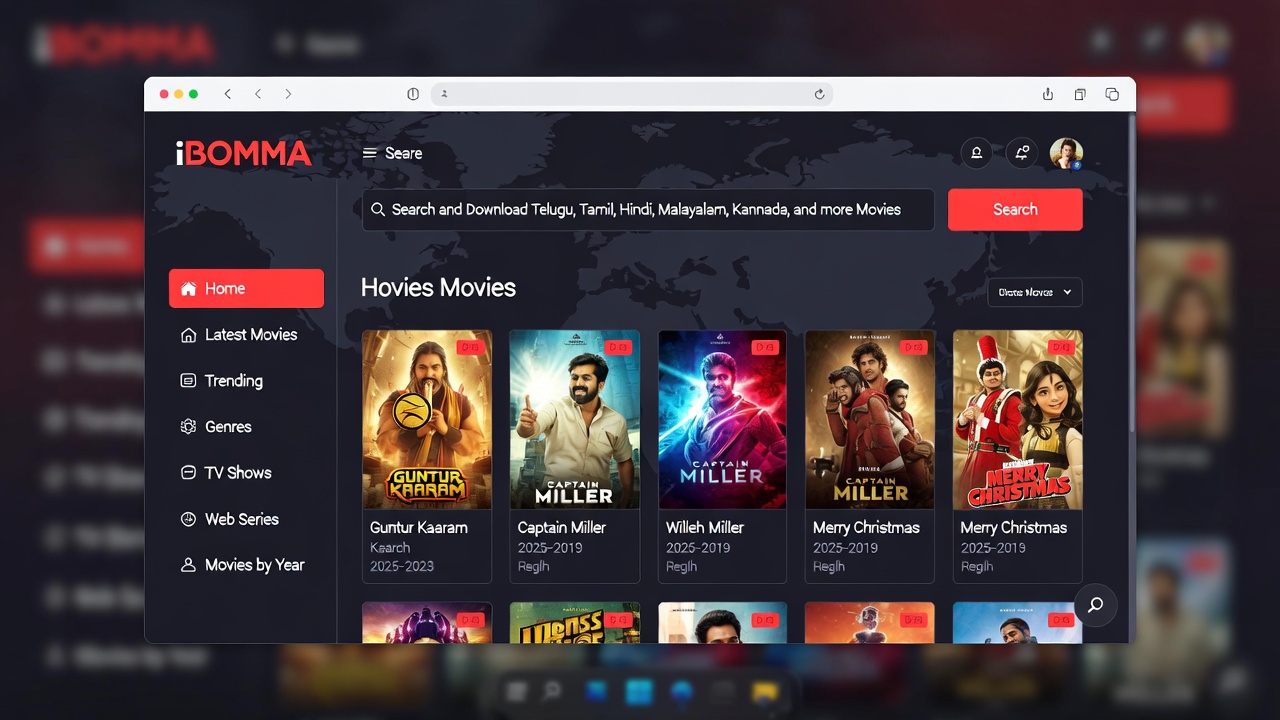Expand the movie sort dropdown

click(1034, 292)
